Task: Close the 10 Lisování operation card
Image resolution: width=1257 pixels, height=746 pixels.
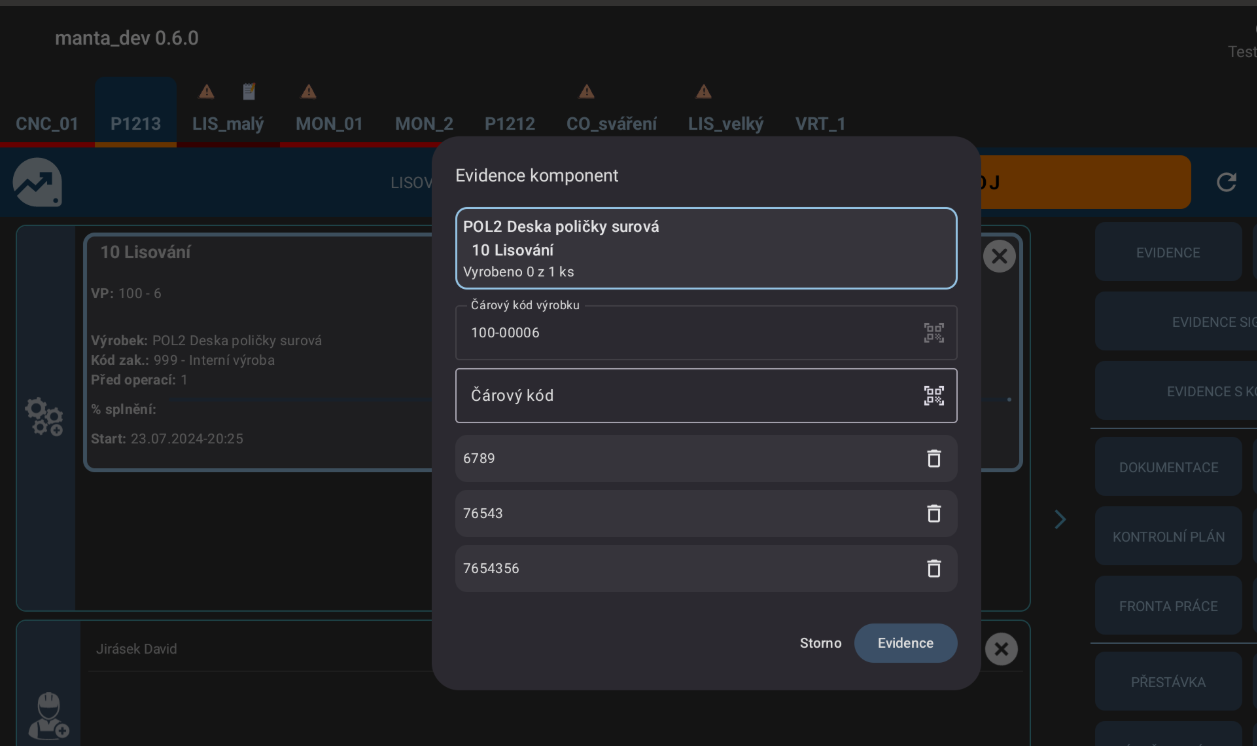Action: (x=998, y=257)
